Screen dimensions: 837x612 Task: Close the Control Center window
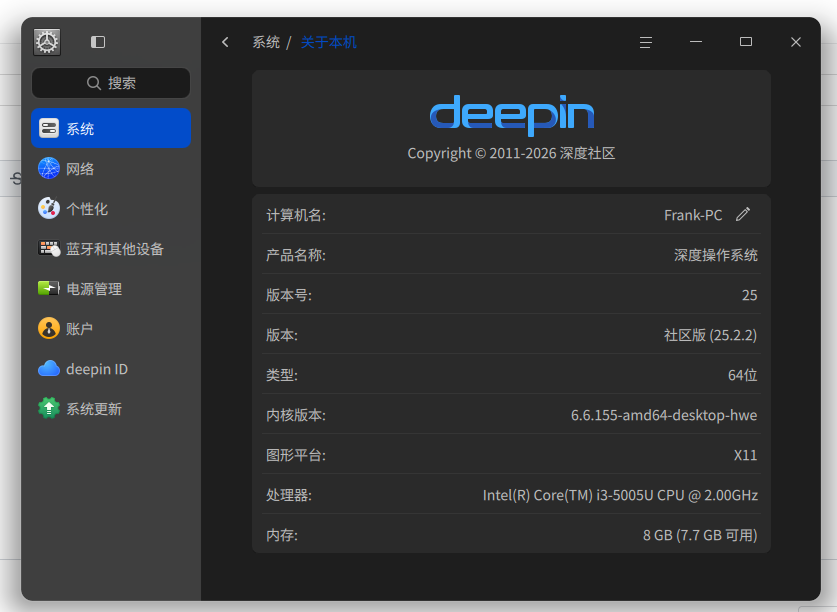(x=796, y=42)
